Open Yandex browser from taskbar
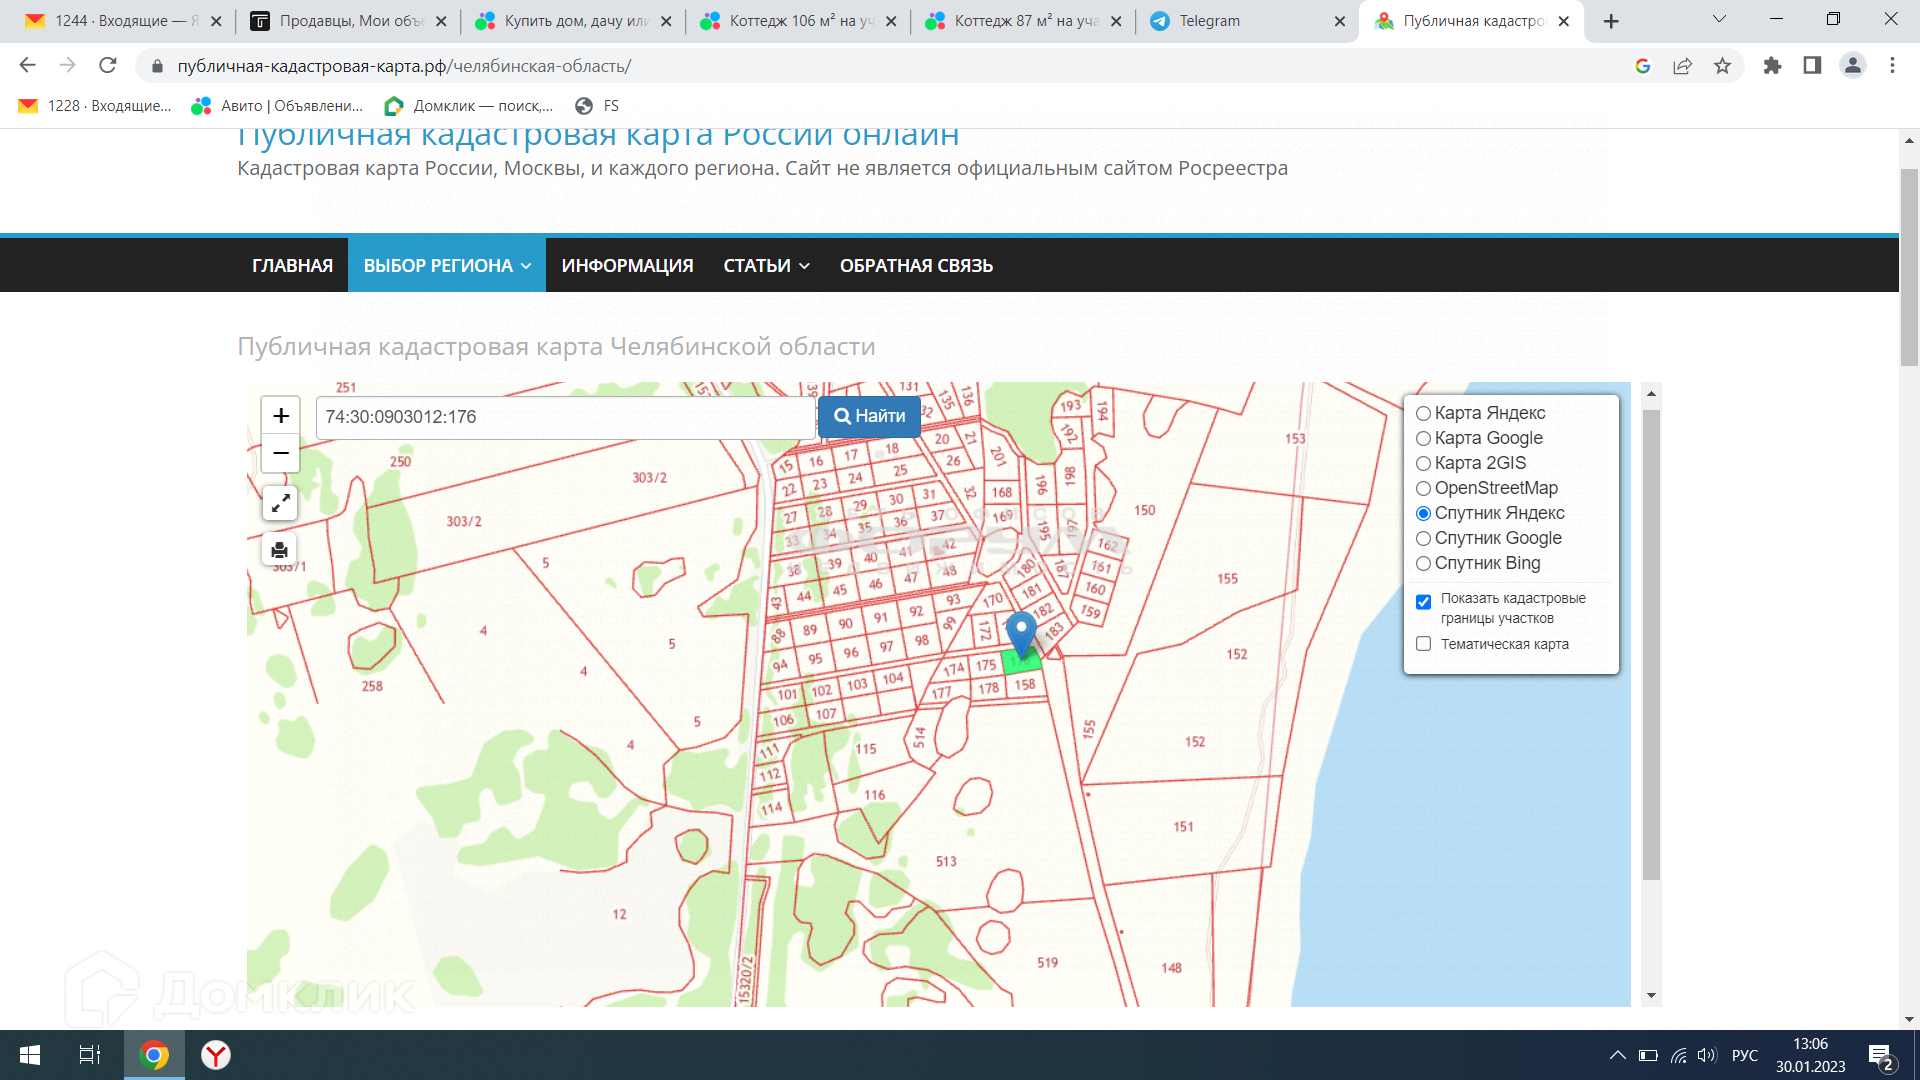The image size is (1920, 1080). click(216, 1055)
